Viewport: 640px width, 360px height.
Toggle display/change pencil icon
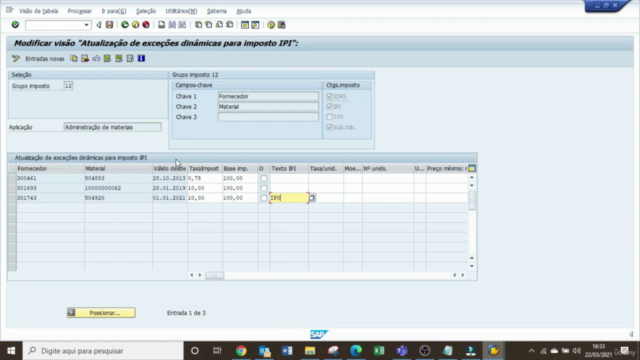pos(16,58)
